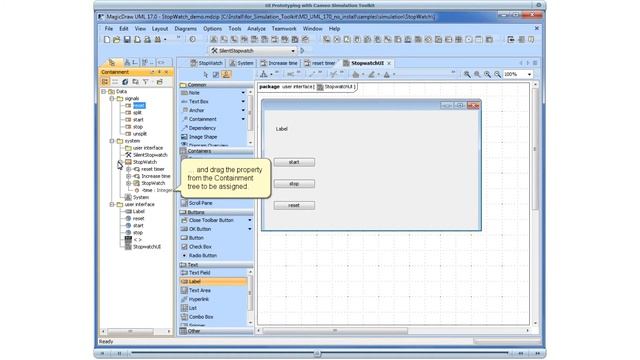Open dropdown arrow next to OK Button tool

pos(250,229)
